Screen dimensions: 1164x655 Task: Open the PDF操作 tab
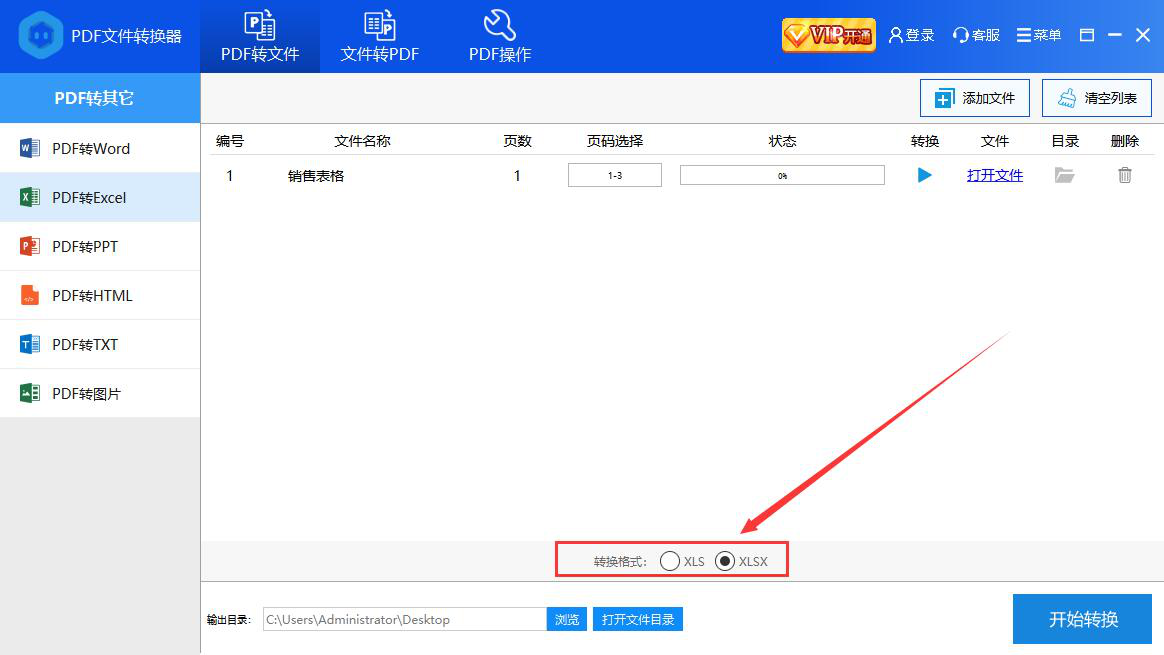point(500,36)
